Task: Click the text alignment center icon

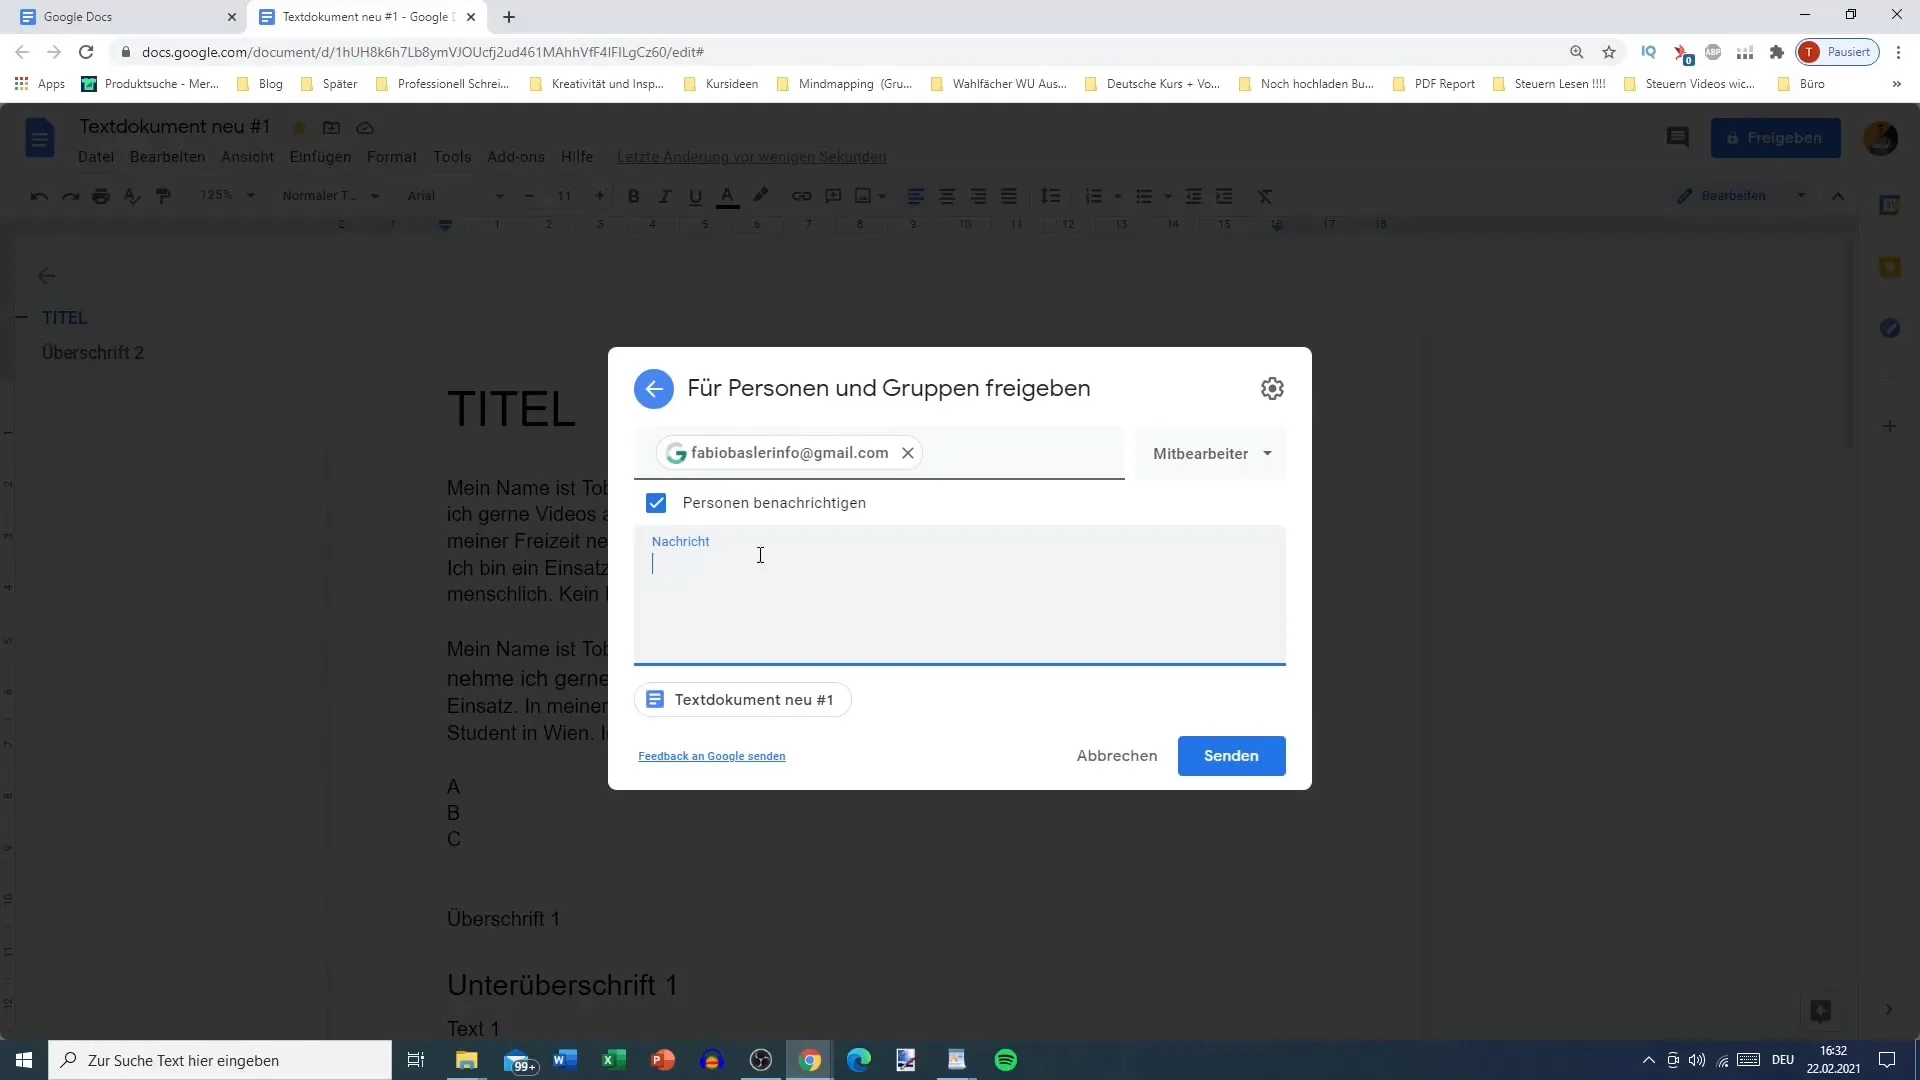Action: tap(947, 195)
